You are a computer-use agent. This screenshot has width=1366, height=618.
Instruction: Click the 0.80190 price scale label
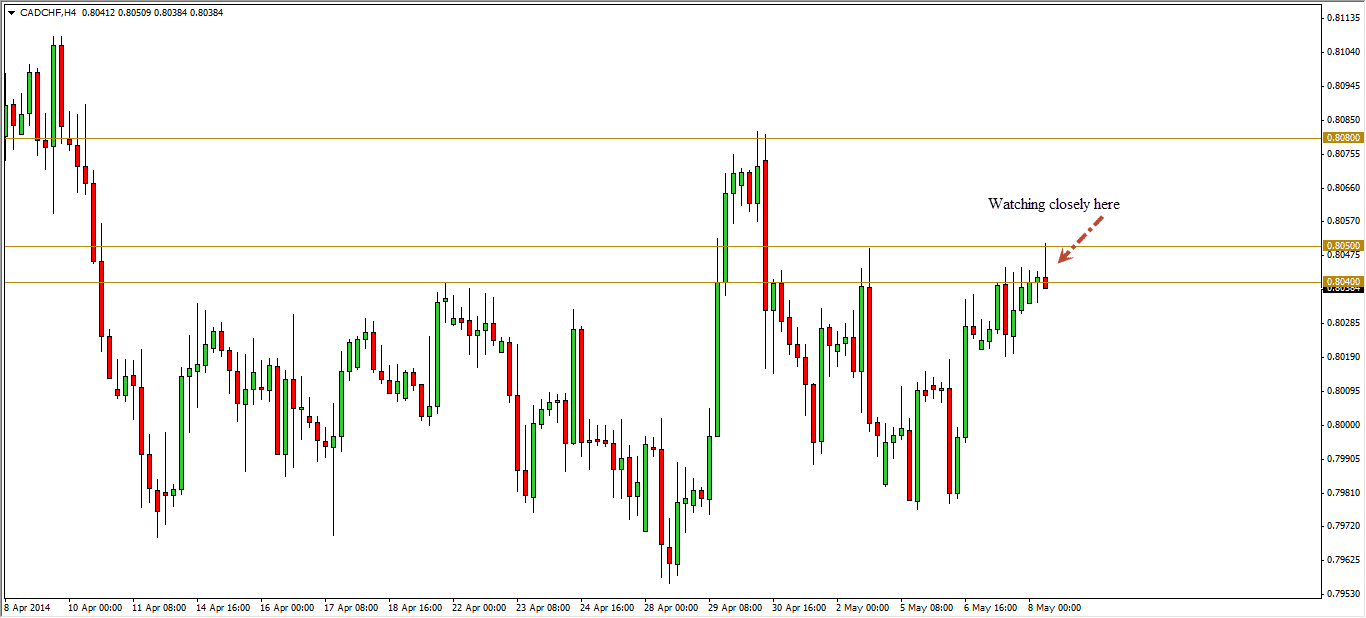coord(1344,357)
